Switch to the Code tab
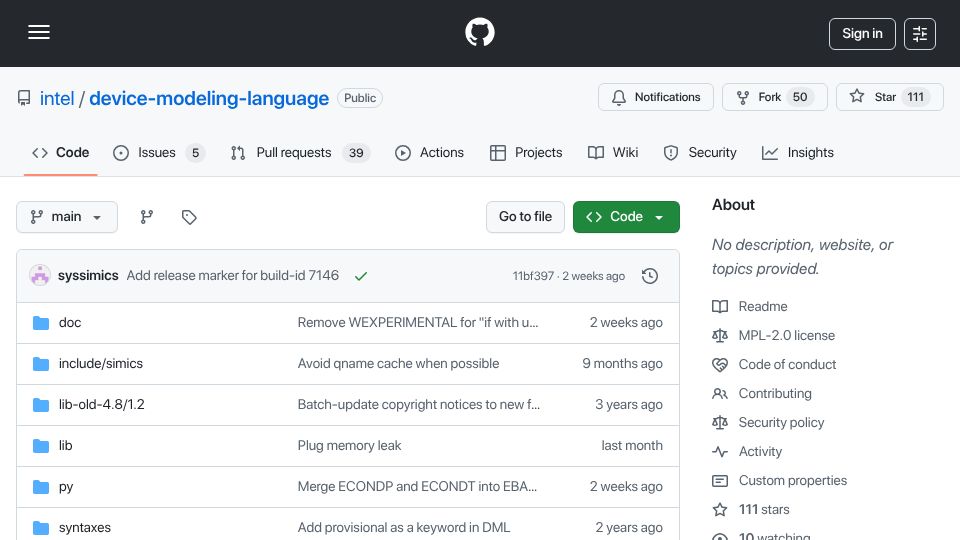The height and width of the screenshot is (540, 960). coord(61,152)
